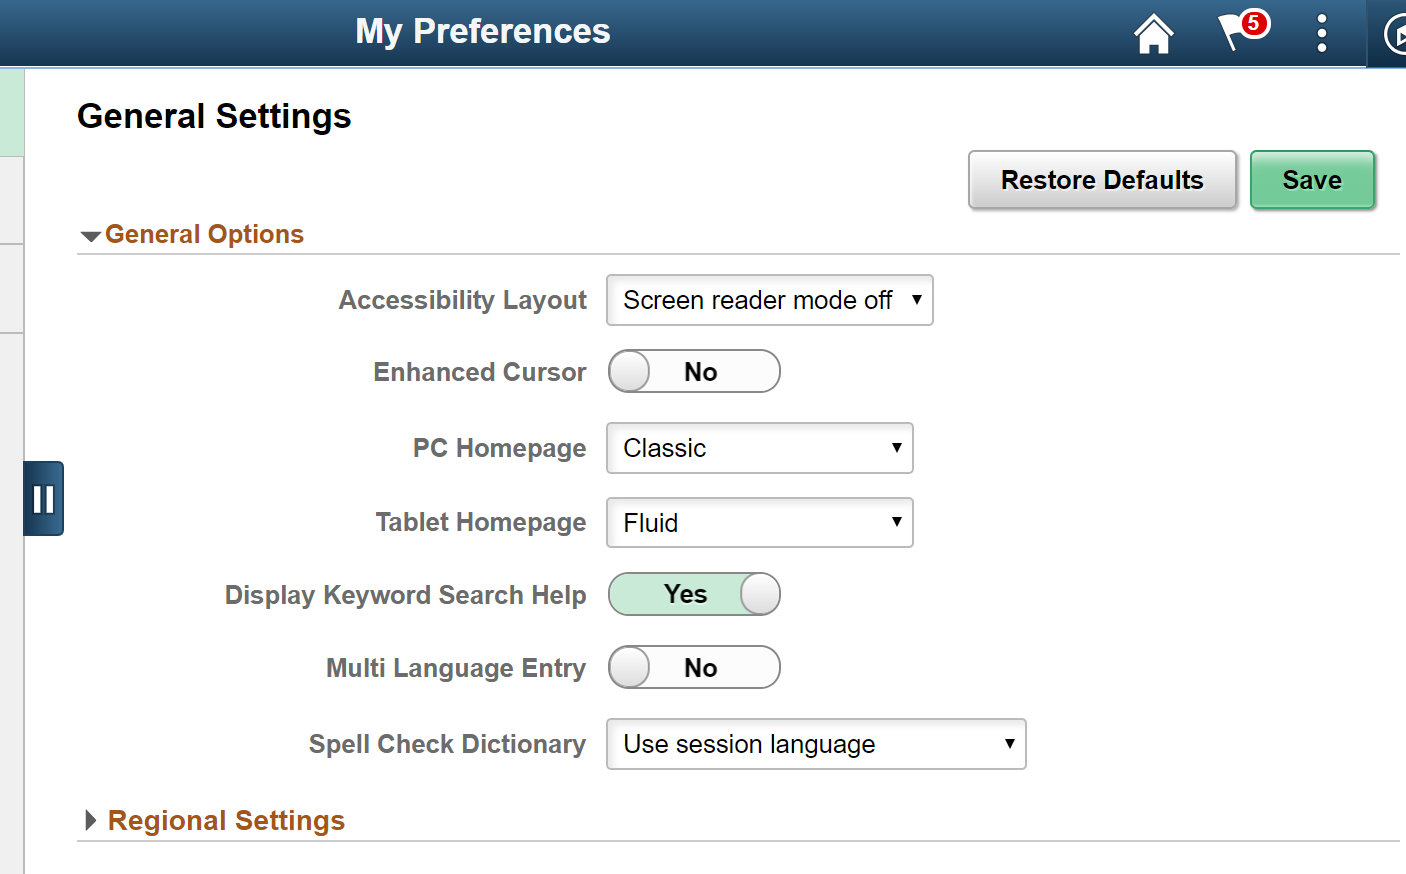This screenshot has height=874, width=1406.
Task: Disable Display Keyword Search Help
Action: point(694,594)
